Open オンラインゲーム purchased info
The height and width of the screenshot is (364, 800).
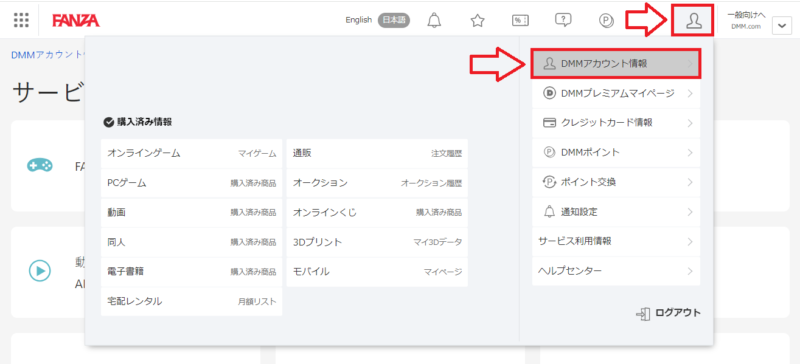pyautogui.click(x=191, y=153)
